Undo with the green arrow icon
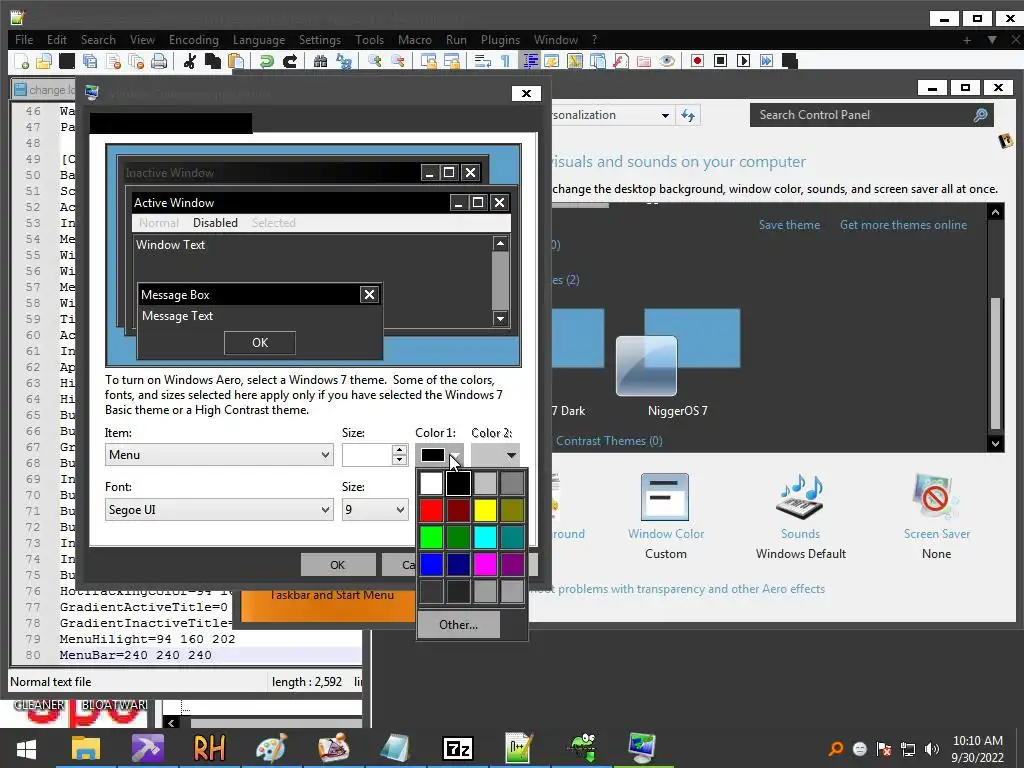Screen dimensions: 1024x768 266,61
